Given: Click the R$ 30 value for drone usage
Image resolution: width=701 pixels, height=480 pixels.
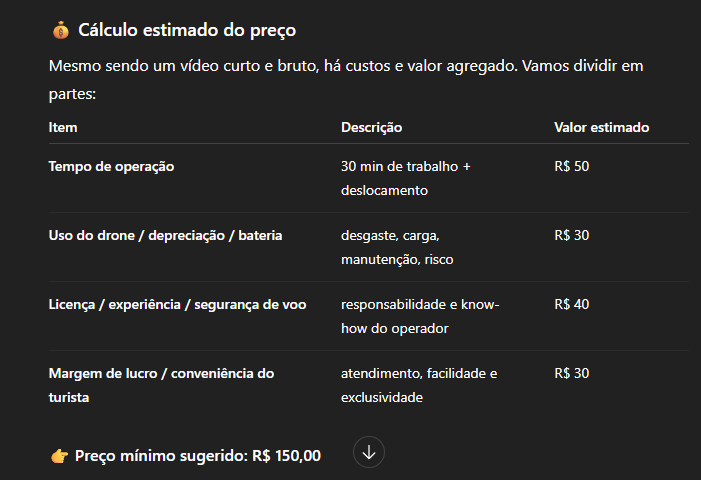Looking at the screenshot, I should (572, 235).
